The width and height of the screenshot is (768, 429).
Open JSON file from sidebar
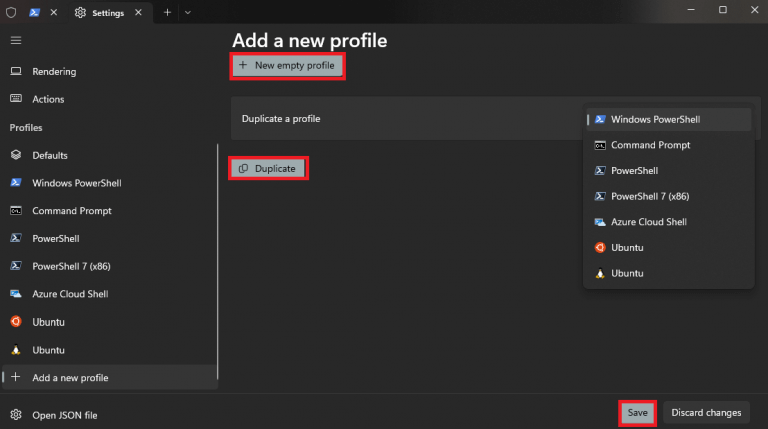tap(109, 415)
